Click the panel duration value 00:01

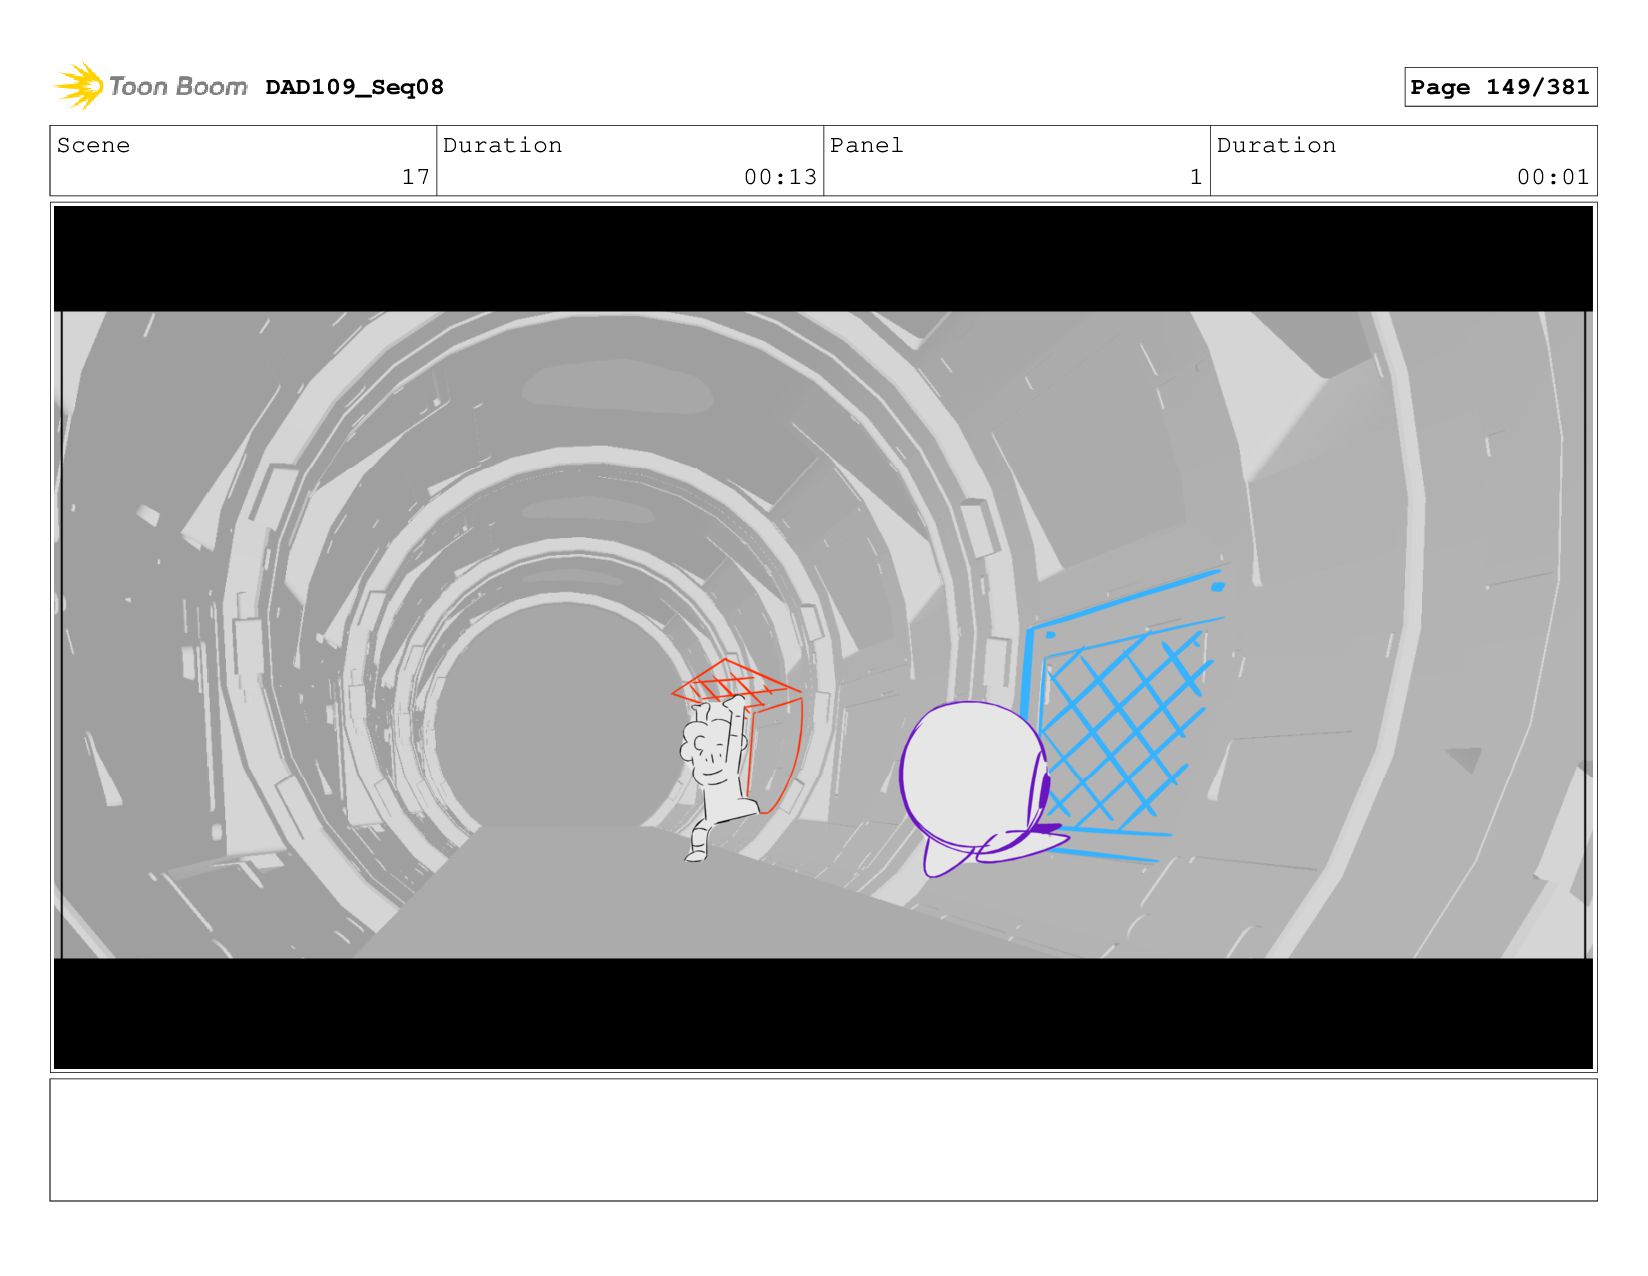(1553, 177)
